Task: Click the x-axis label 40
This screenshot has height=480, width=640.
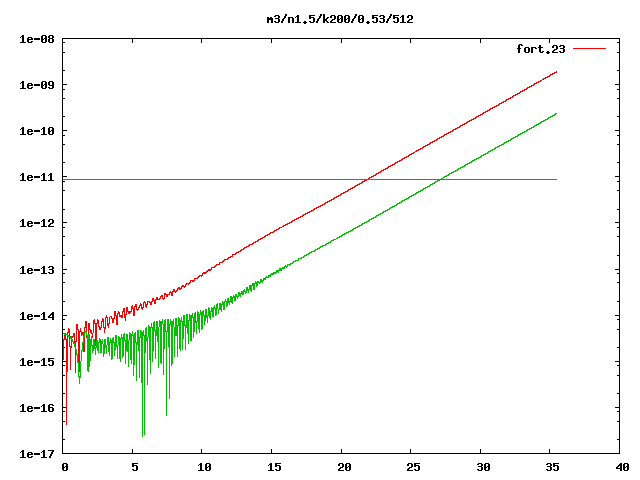Action: [x=622, y=467]
